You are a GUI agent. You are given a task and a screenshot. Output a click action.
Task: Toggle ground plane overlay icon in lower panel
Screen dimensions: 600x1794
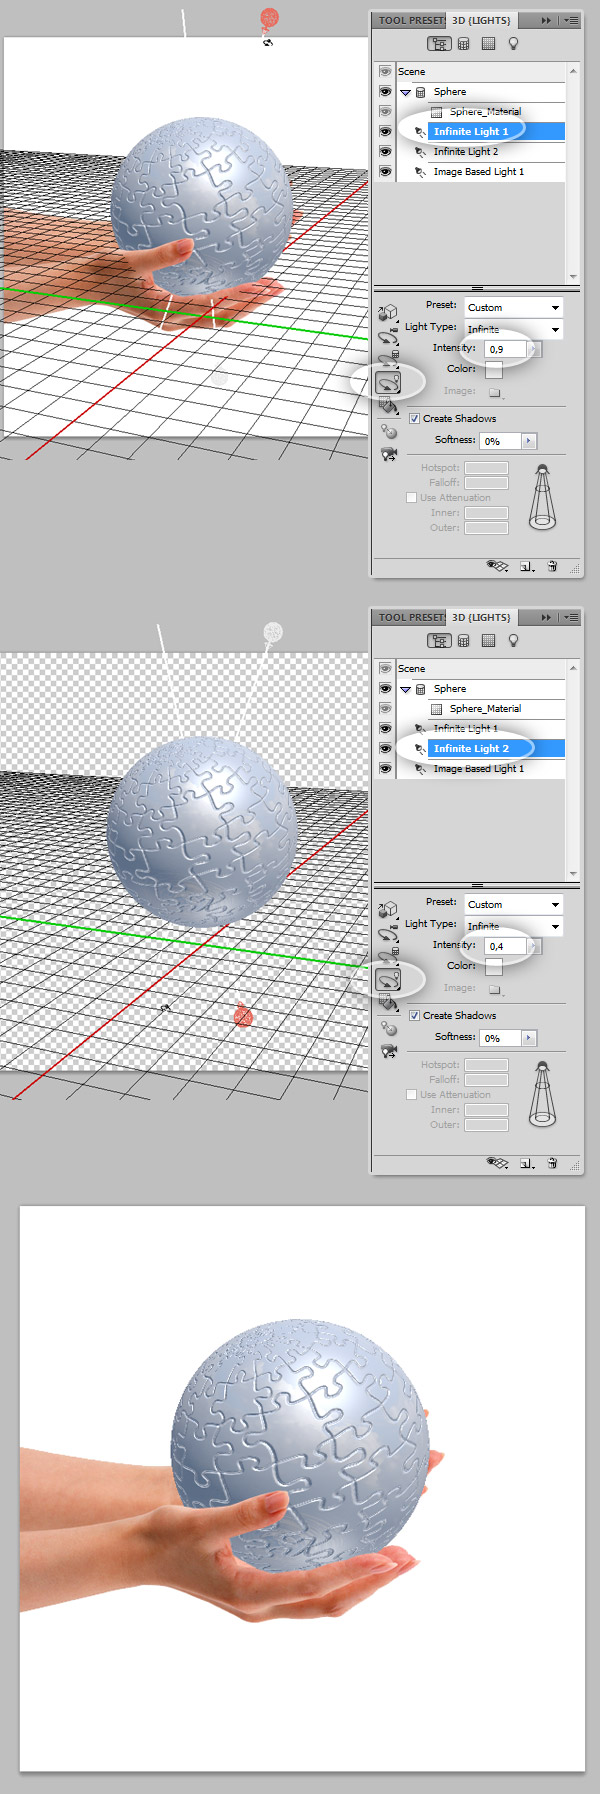click(x=497, y=1163)
